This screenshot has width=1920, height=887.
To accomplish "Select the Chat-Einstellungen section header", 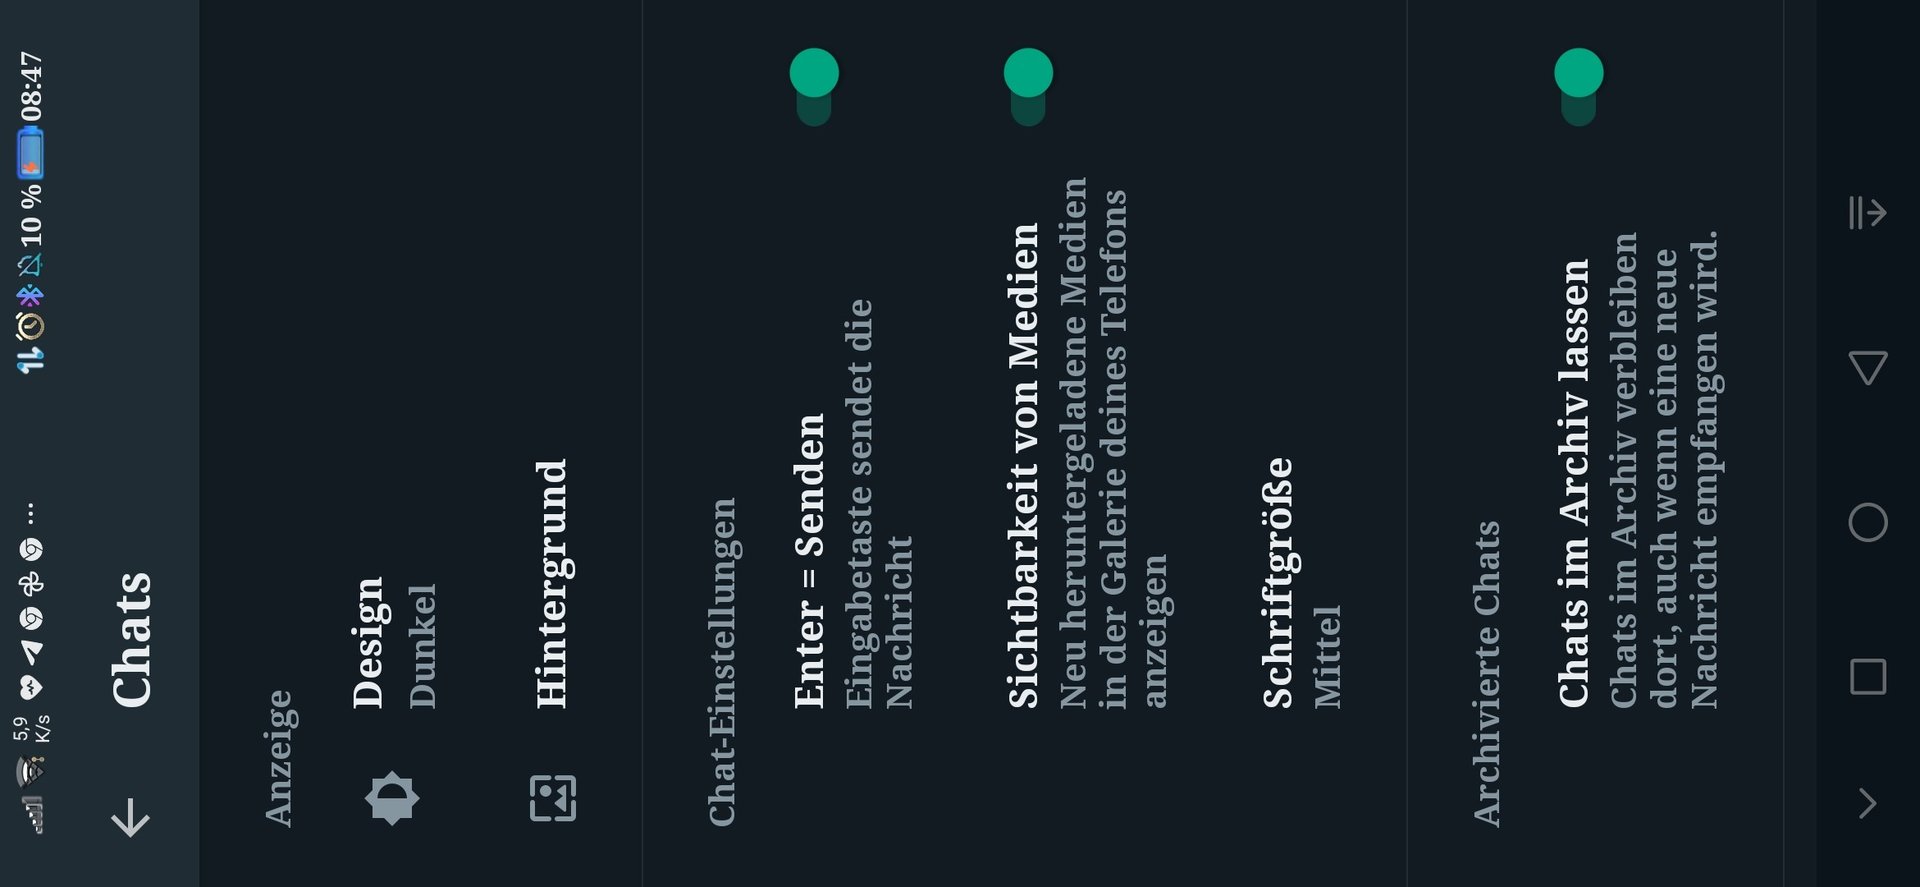I will (722, 662).
